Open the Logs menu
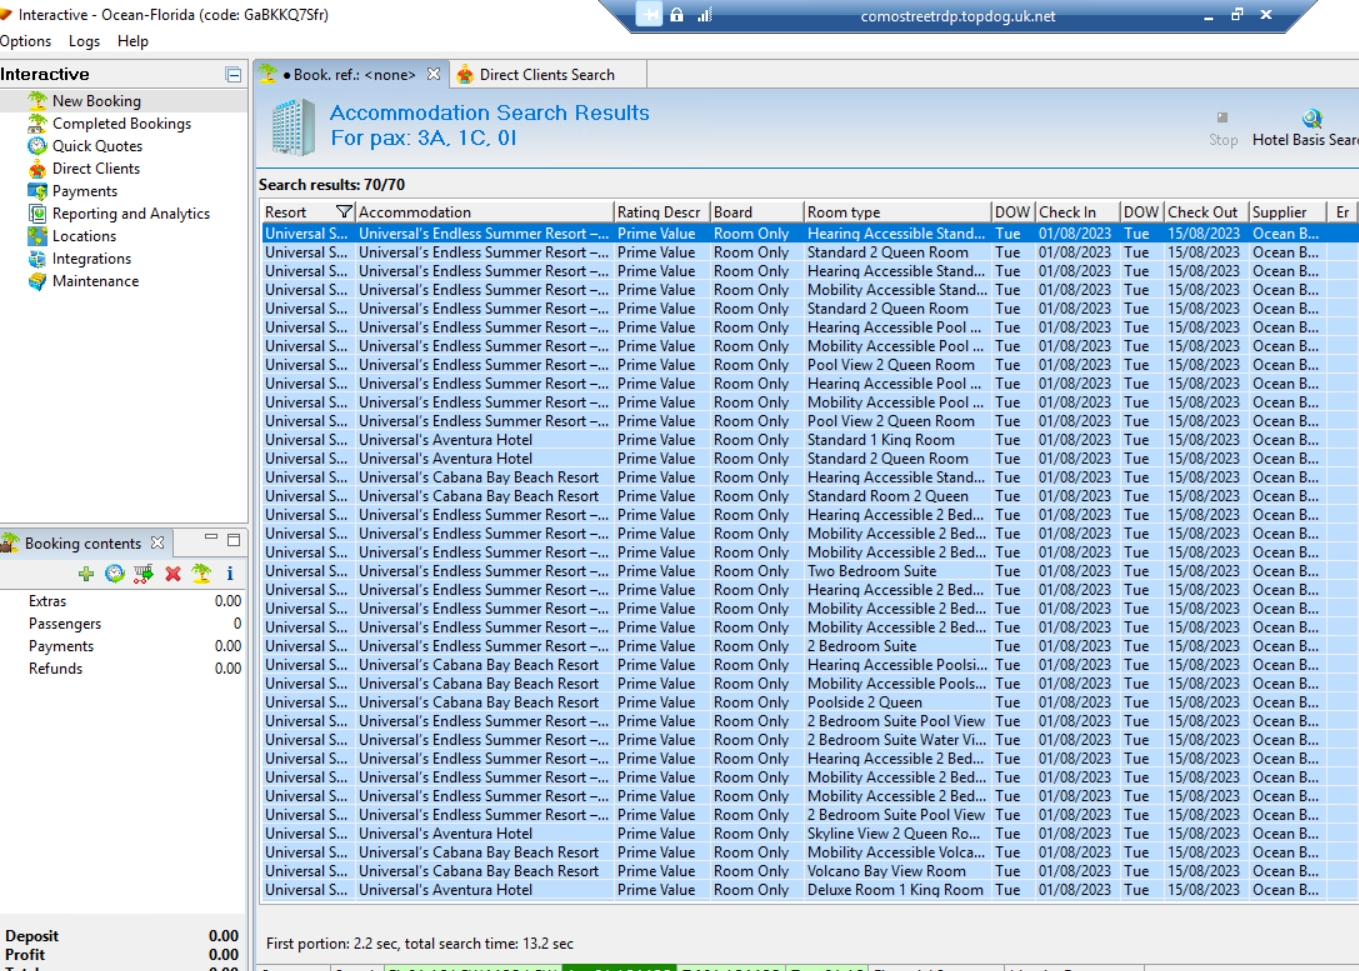The image size is (1359, 971). tap(84, 41)
